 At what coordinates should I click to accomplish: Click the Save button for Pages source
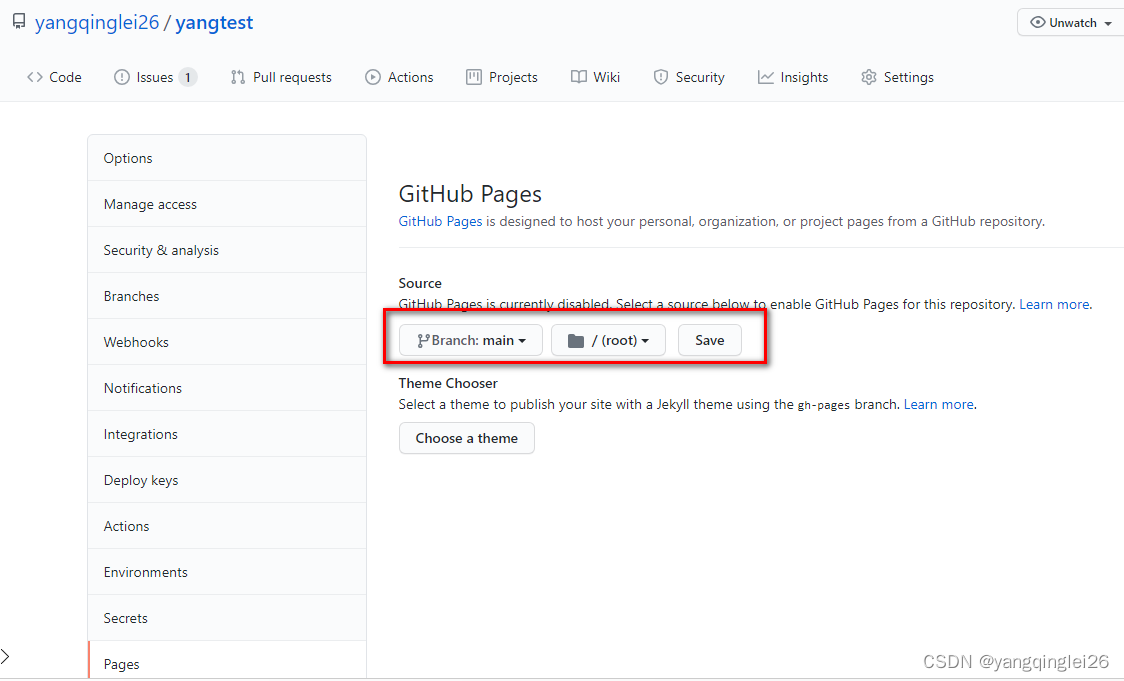[x=710, y=340]
